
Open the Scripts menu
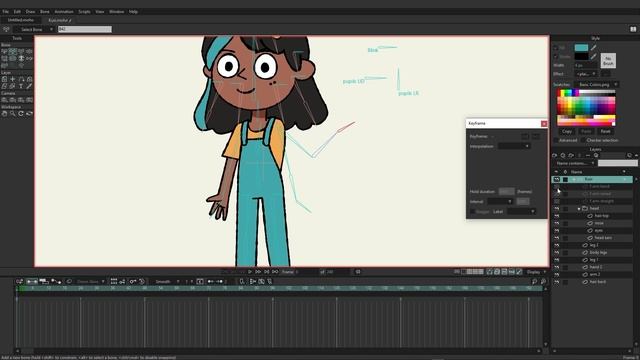point(84,12)
